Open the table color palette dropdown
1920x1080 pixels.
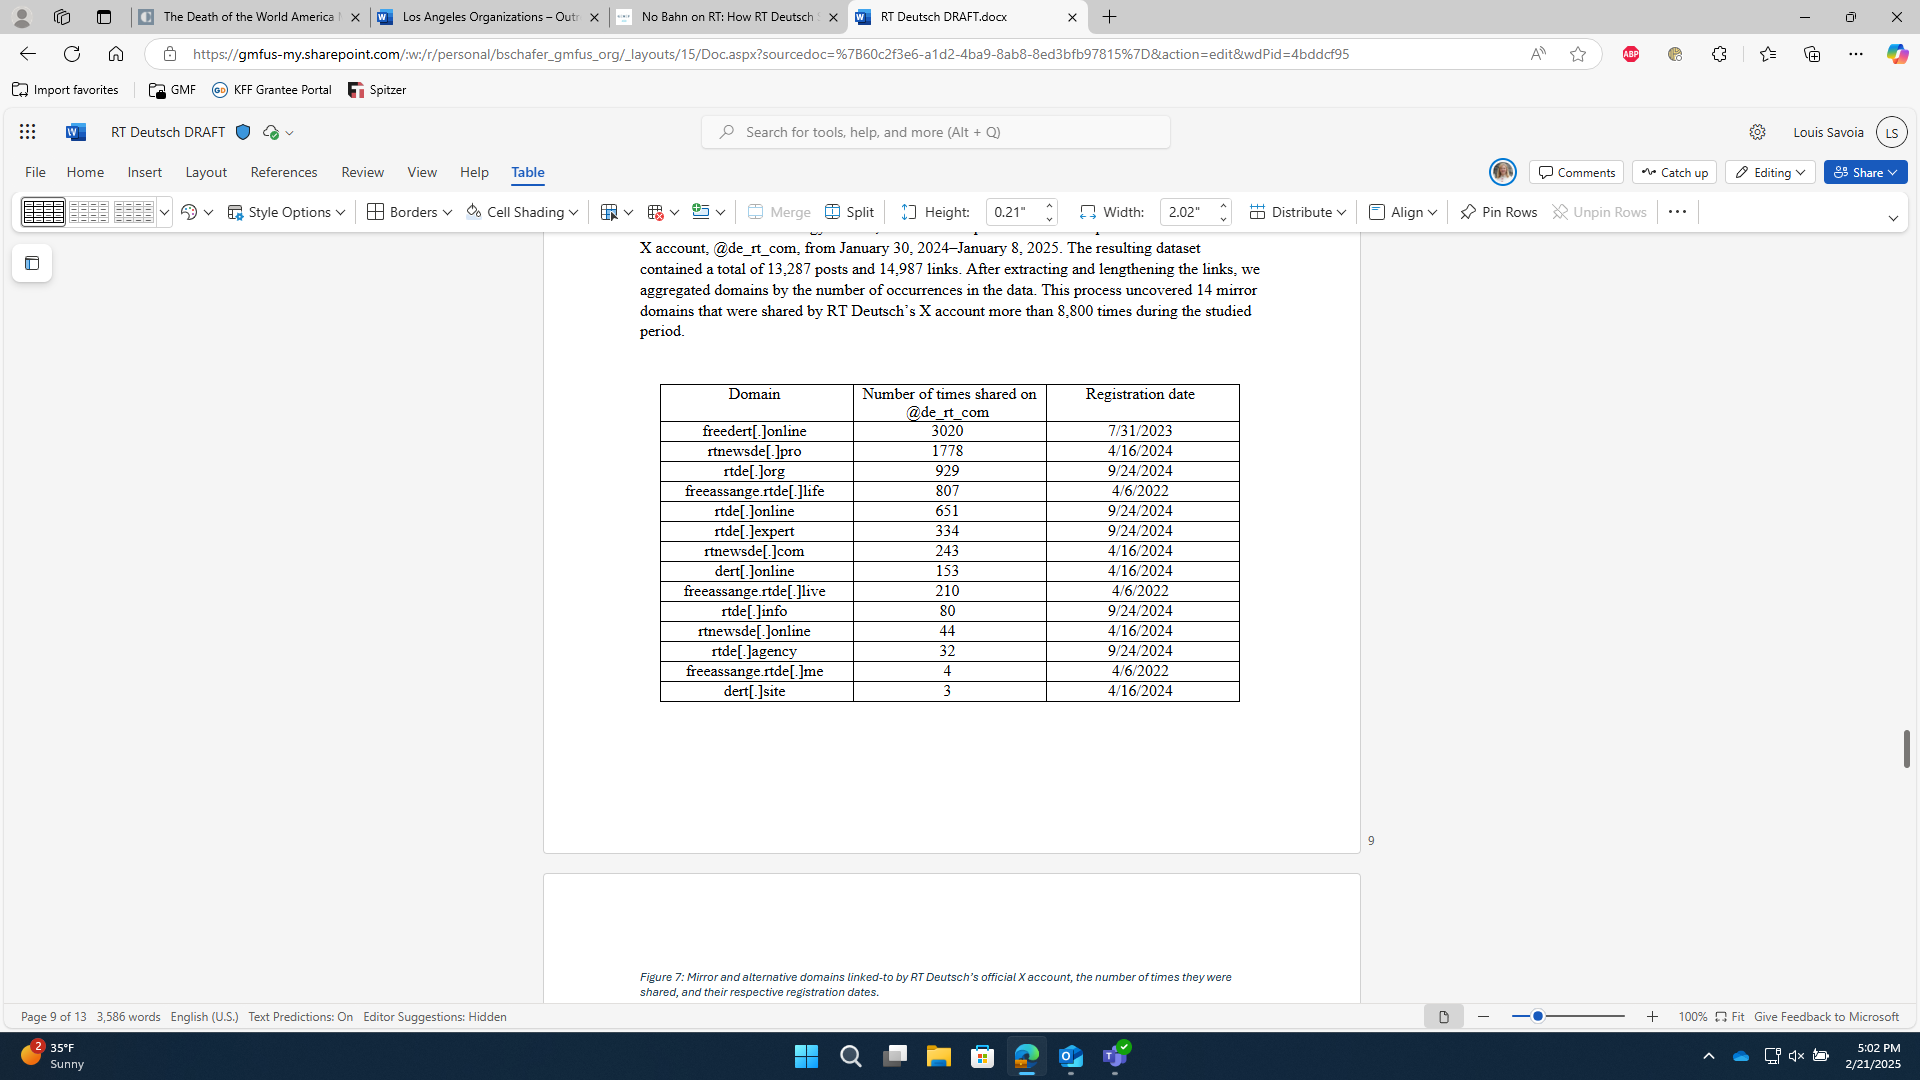click(x=197, y=212)
